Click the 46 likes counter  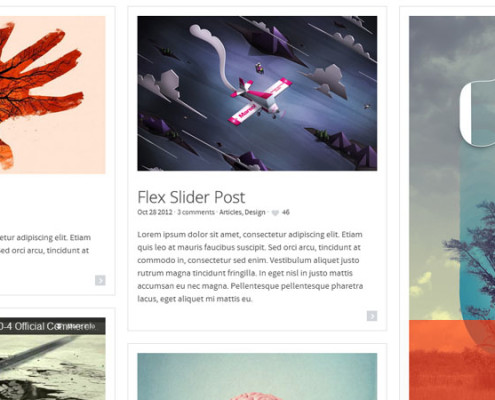[286, 212]
